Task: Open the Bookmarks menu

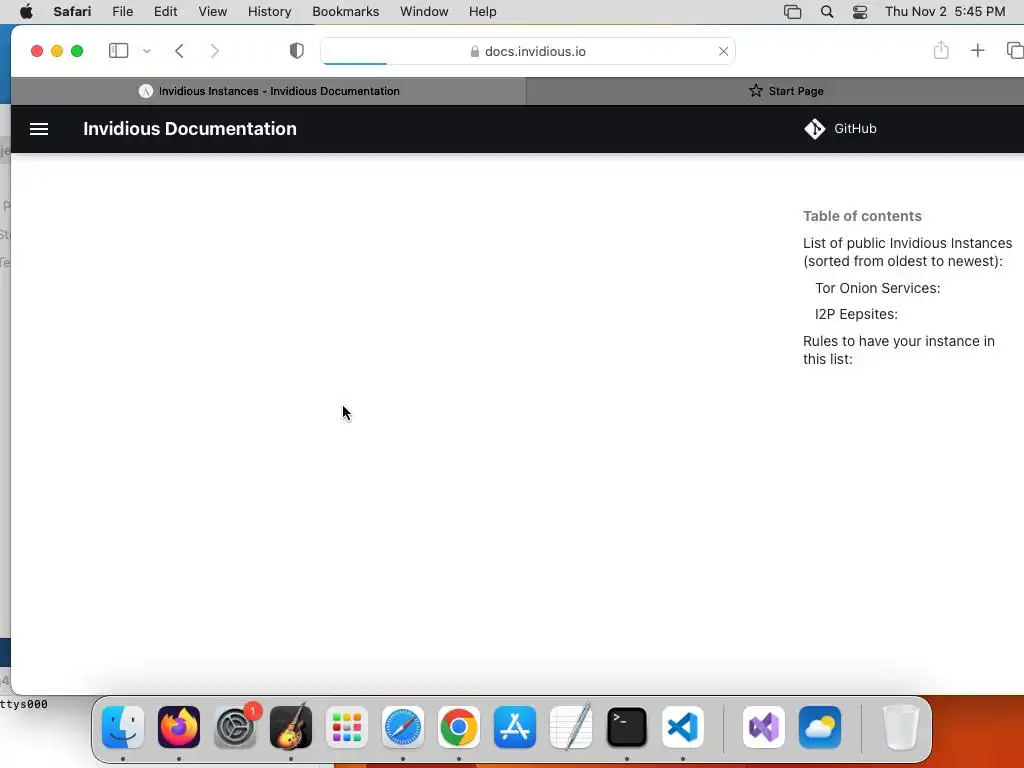Action: 345,11
